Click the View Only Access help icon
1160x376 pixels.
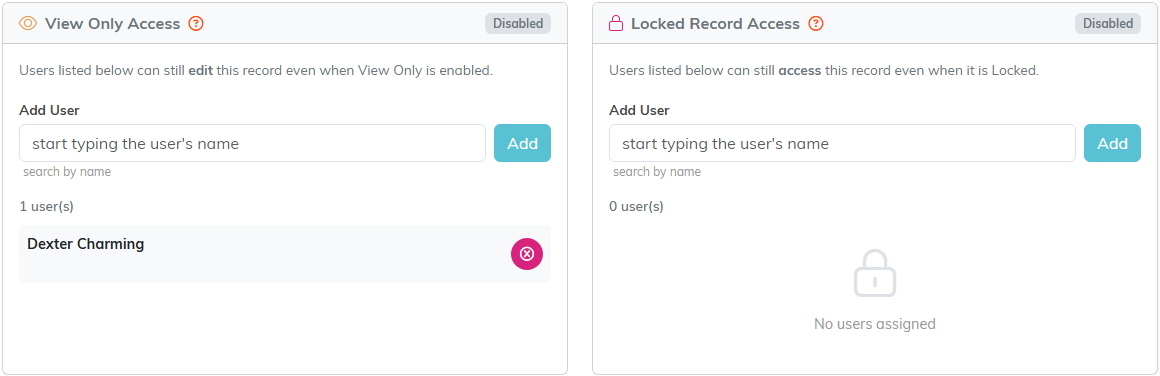tap(196, 24)
